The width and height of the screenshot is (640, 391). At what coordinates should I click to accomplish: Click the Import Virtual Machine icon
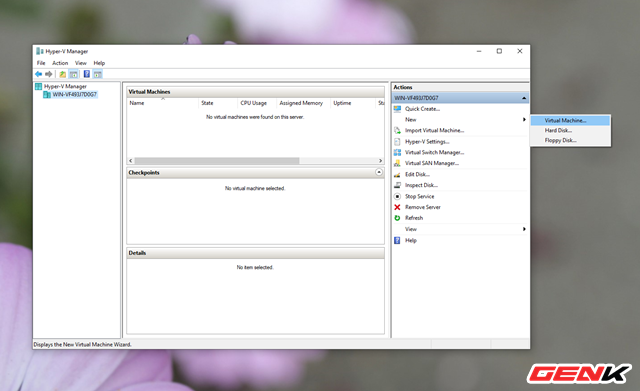[397, 130]
